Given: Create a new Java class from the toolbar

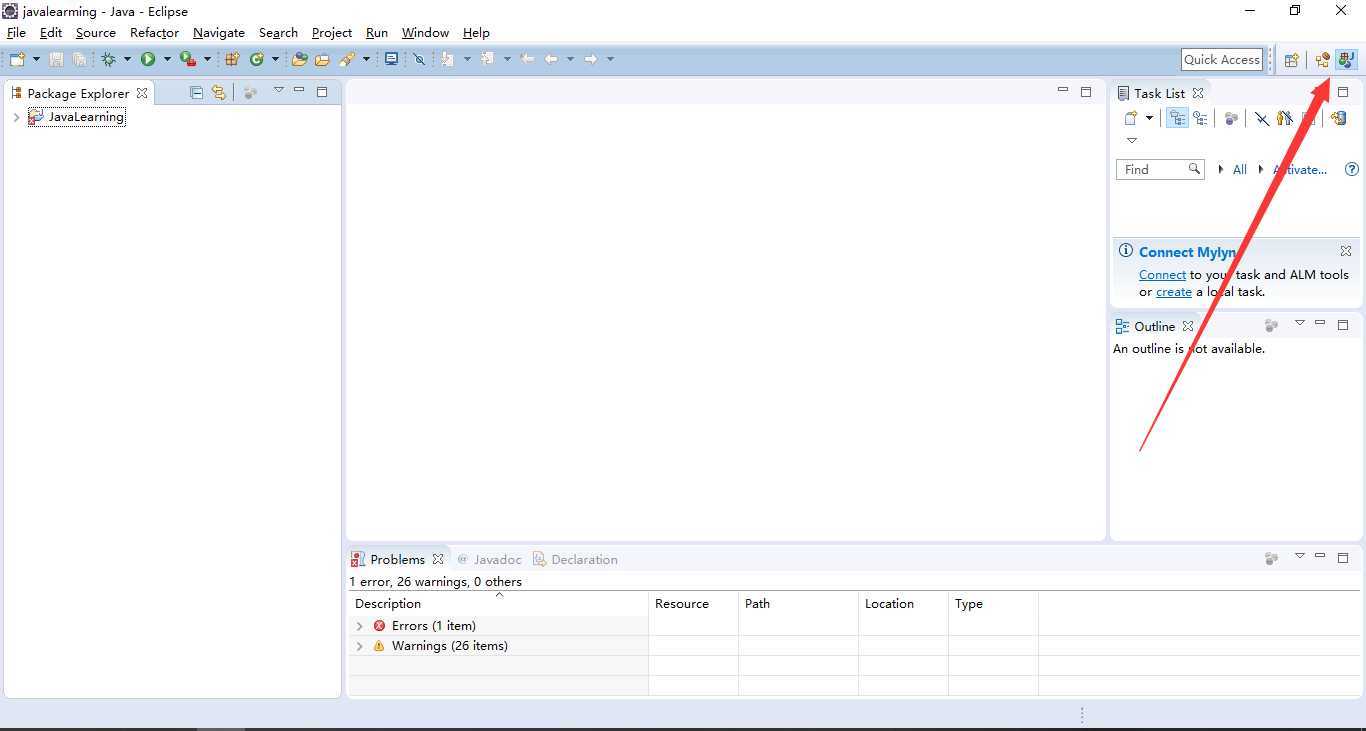Looking at the screenshot, I should click(257, 59).
